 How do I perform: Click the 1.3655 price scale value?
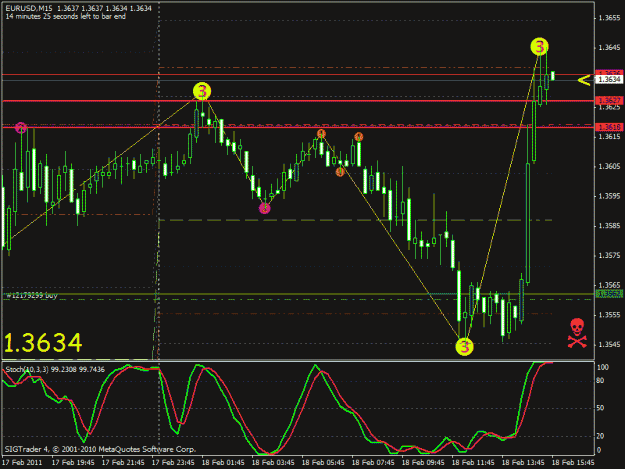click(x=609, y=18)
